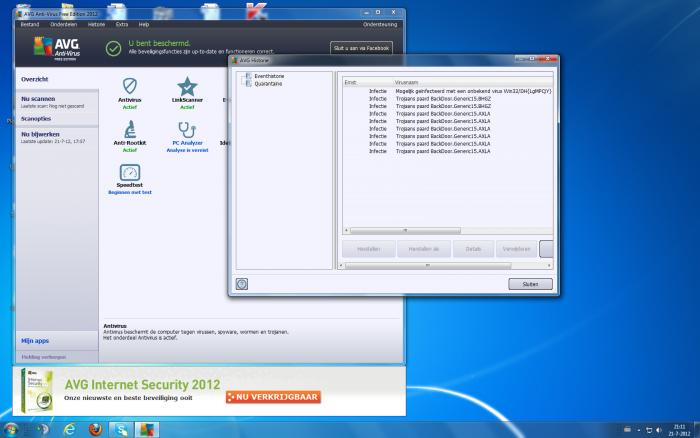700x438 pixels.
Task: Open the PC Analyzer stethoscope icon
Action: (187, 130)
